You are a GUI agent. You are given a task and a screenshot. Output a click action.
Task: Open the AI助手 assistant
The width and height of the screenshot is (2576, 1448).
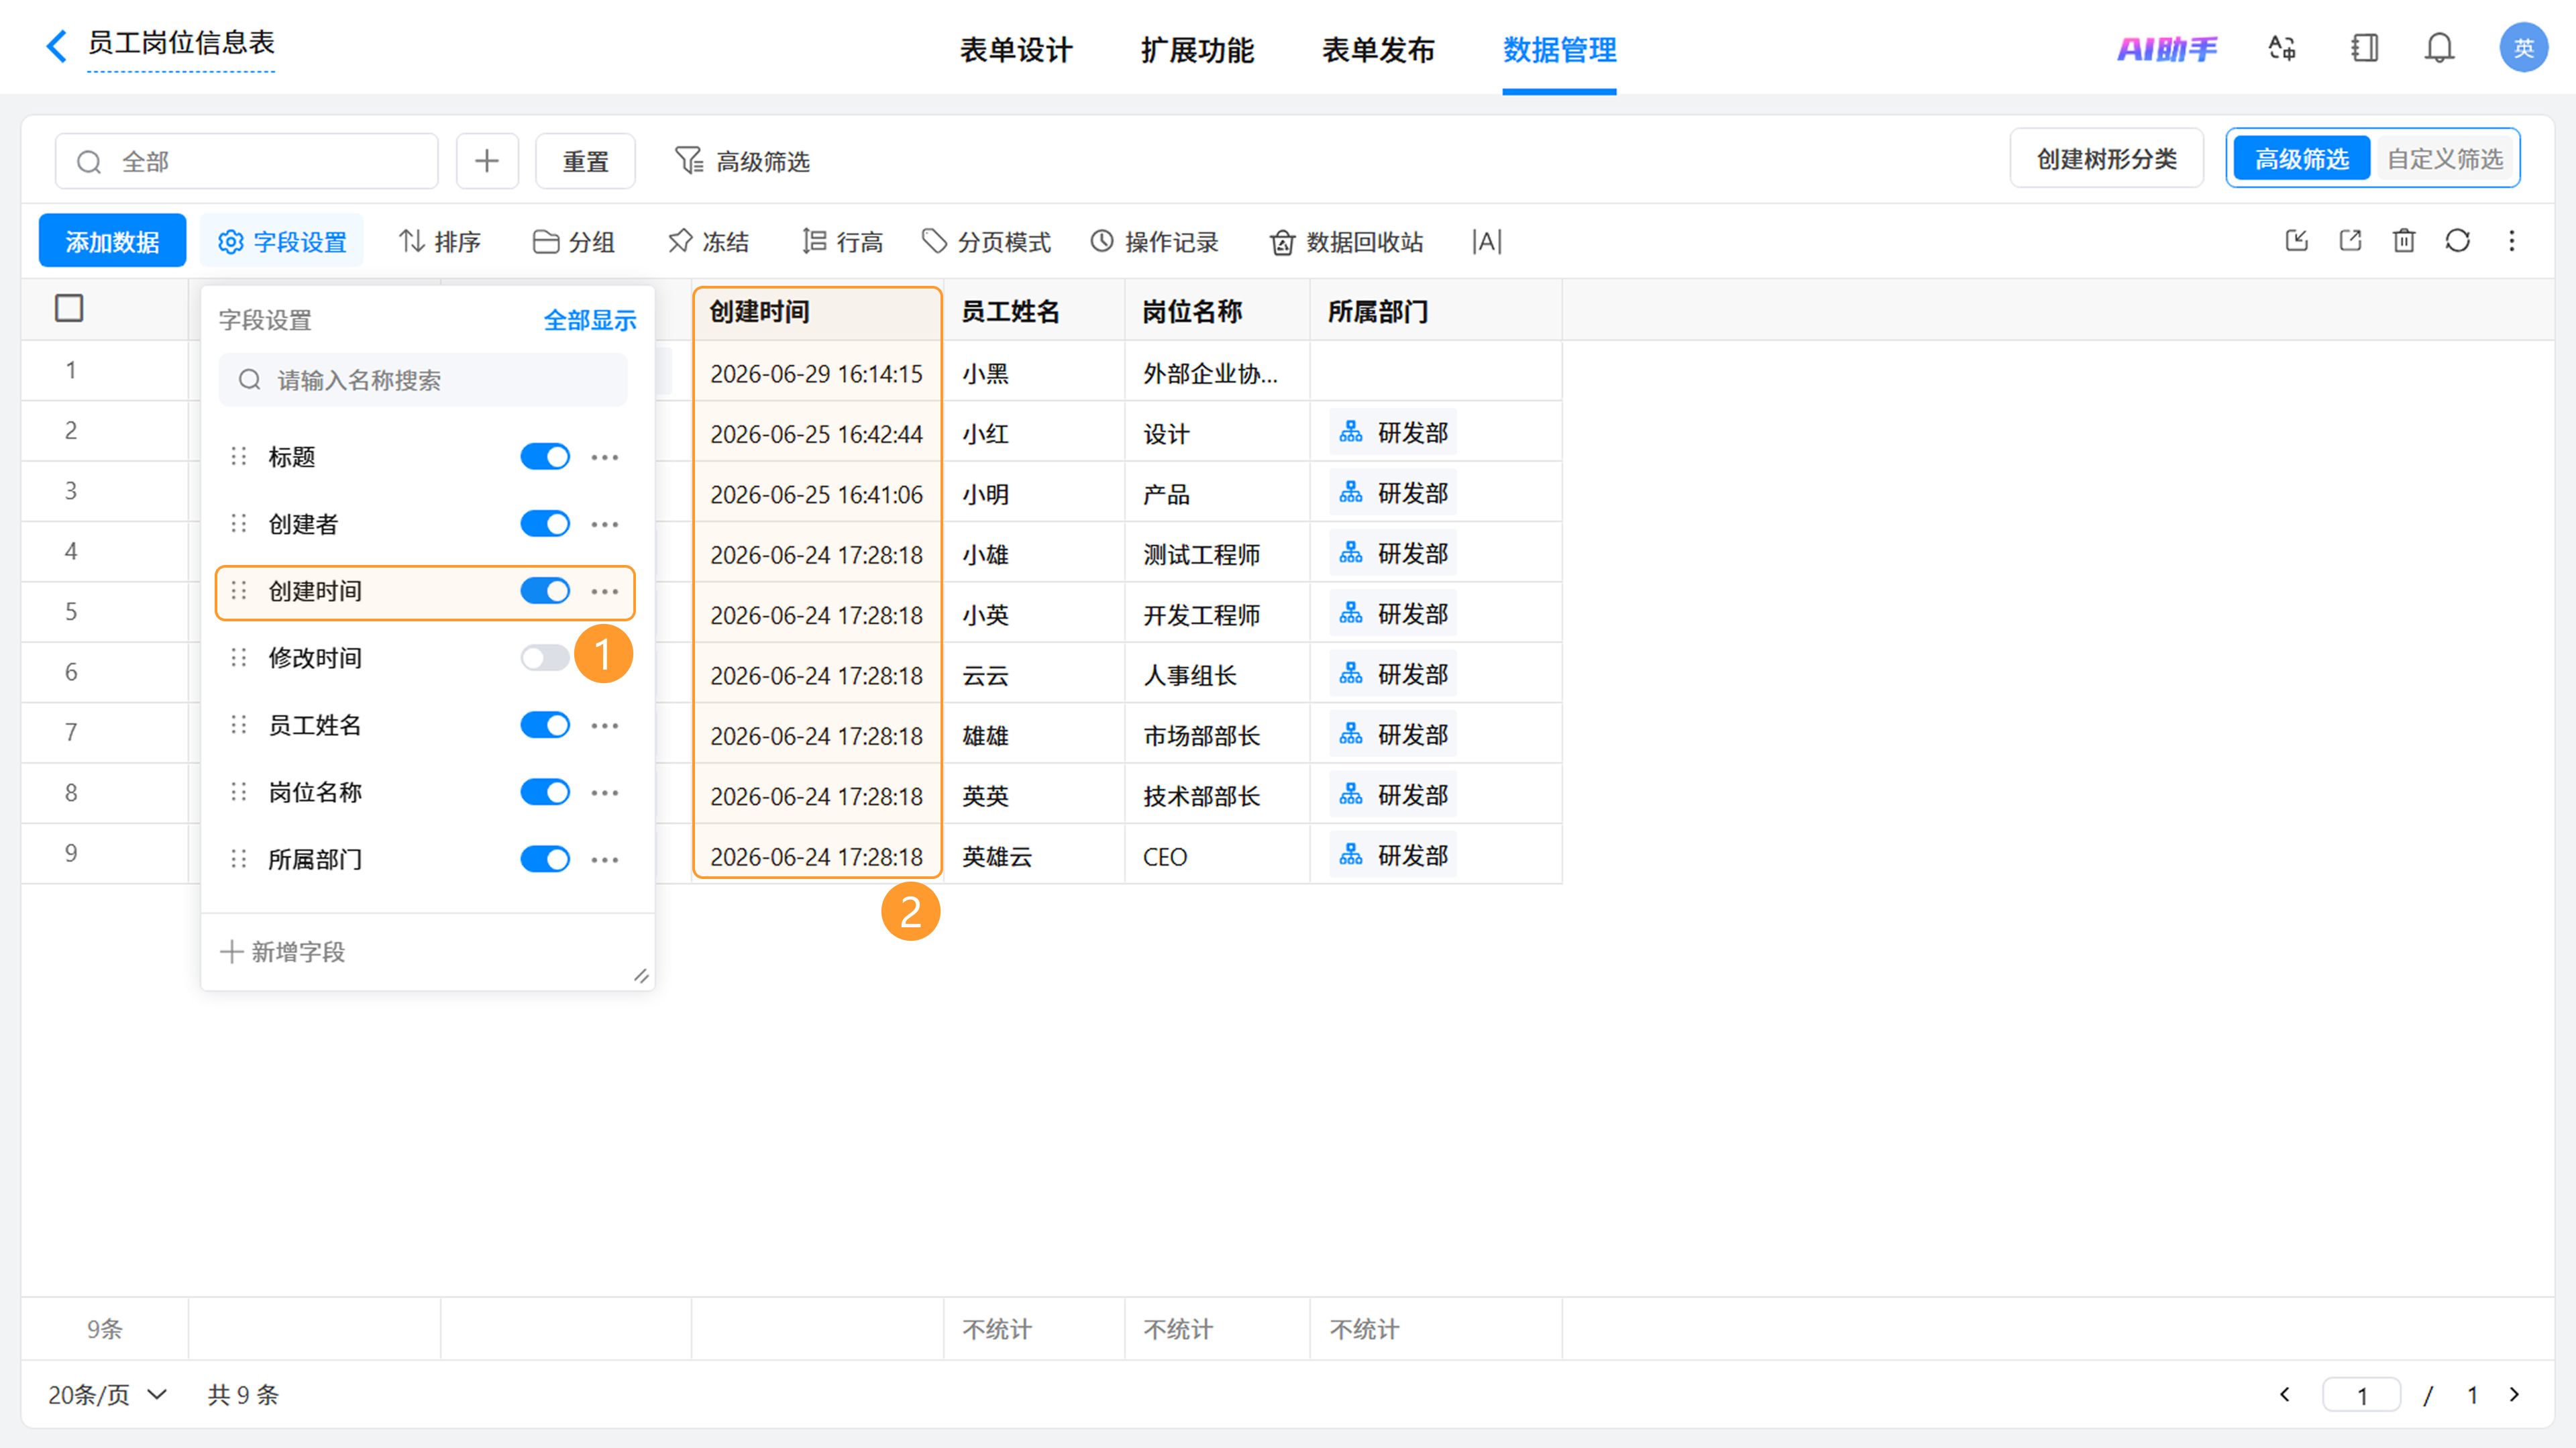(2166, 48)
